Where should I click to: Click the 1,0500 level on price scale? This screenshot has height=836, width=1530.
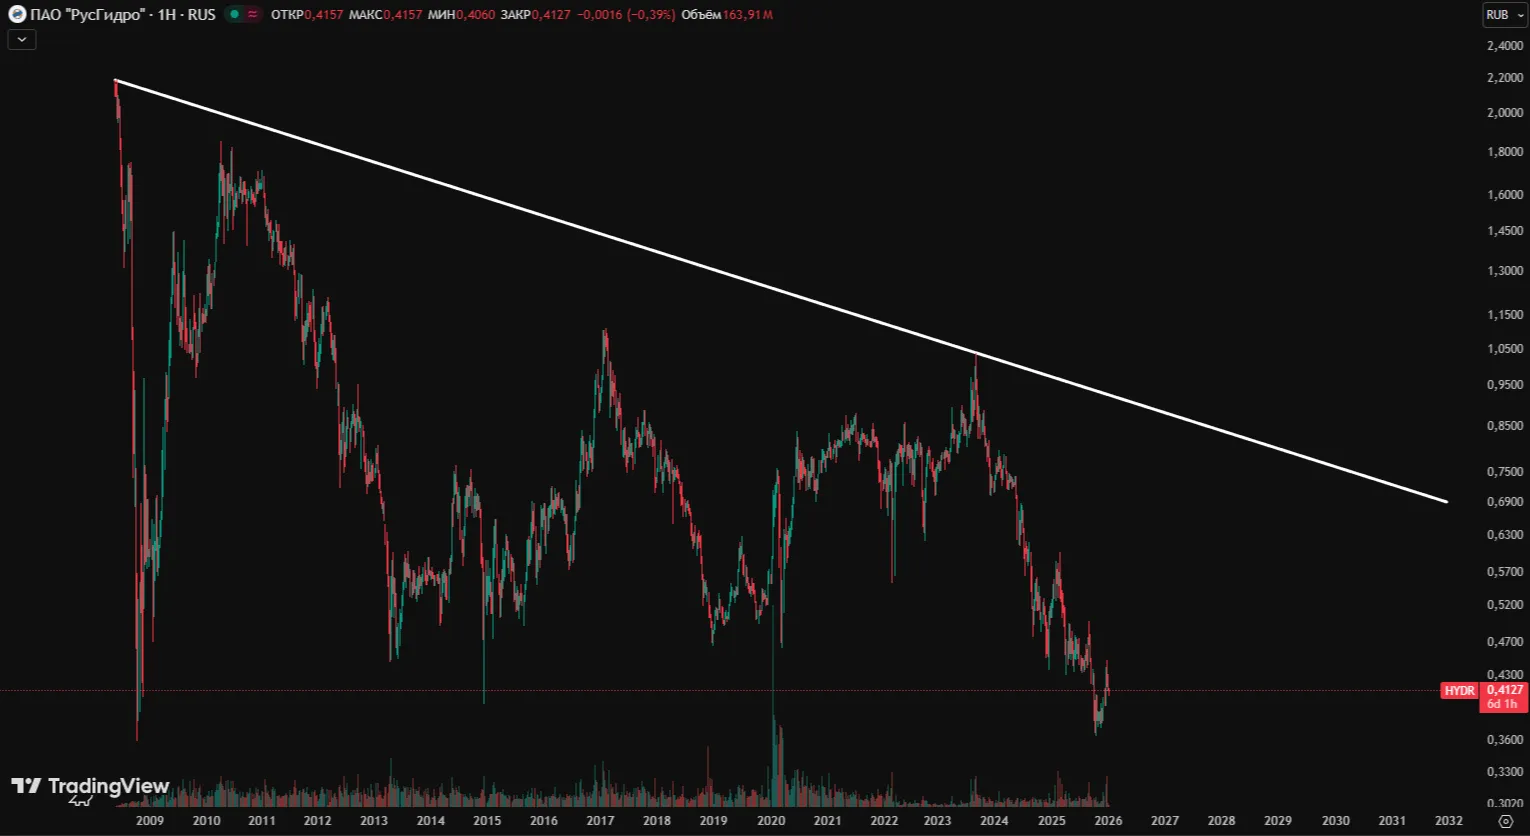click(x=1504, y=349)
